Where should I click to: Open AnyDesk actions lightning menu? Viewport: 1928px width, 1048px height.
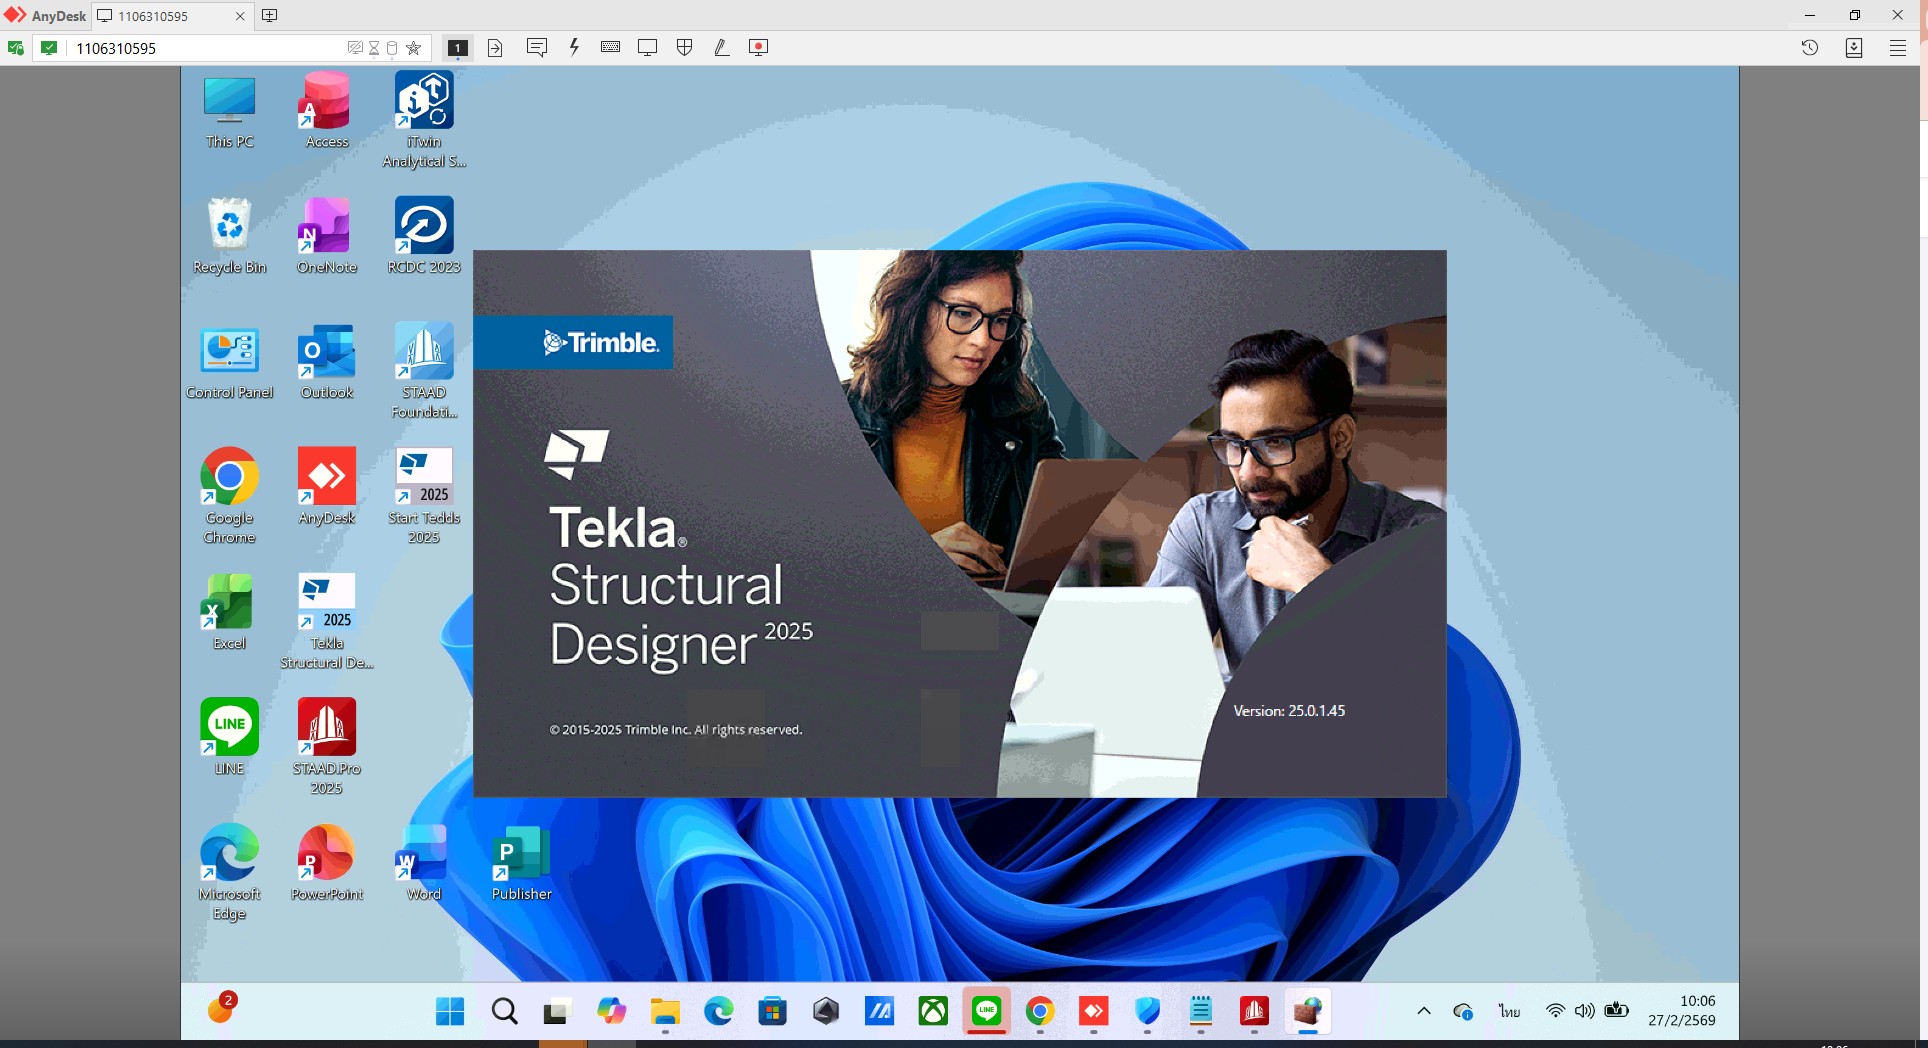click(574, 47)
